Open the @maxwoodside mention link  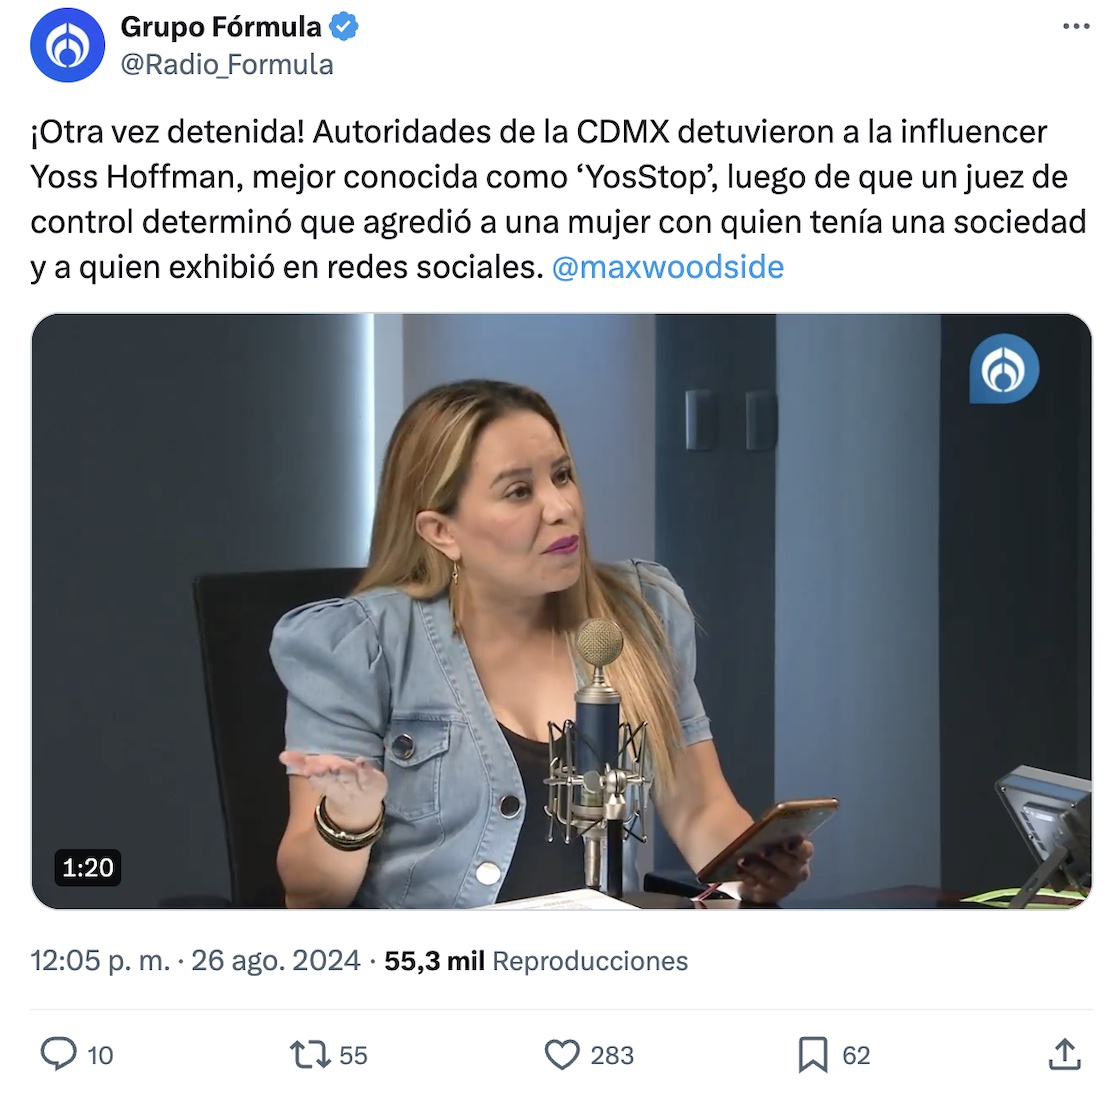(x=668, y=267)
